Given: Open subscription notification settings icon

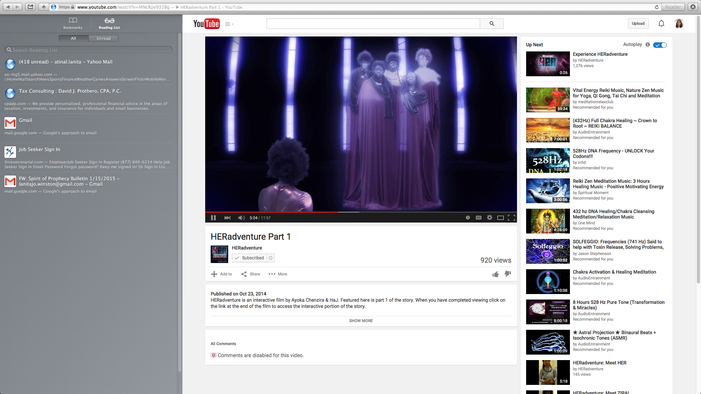Looking at the screenshot, I should coord(270,258).
